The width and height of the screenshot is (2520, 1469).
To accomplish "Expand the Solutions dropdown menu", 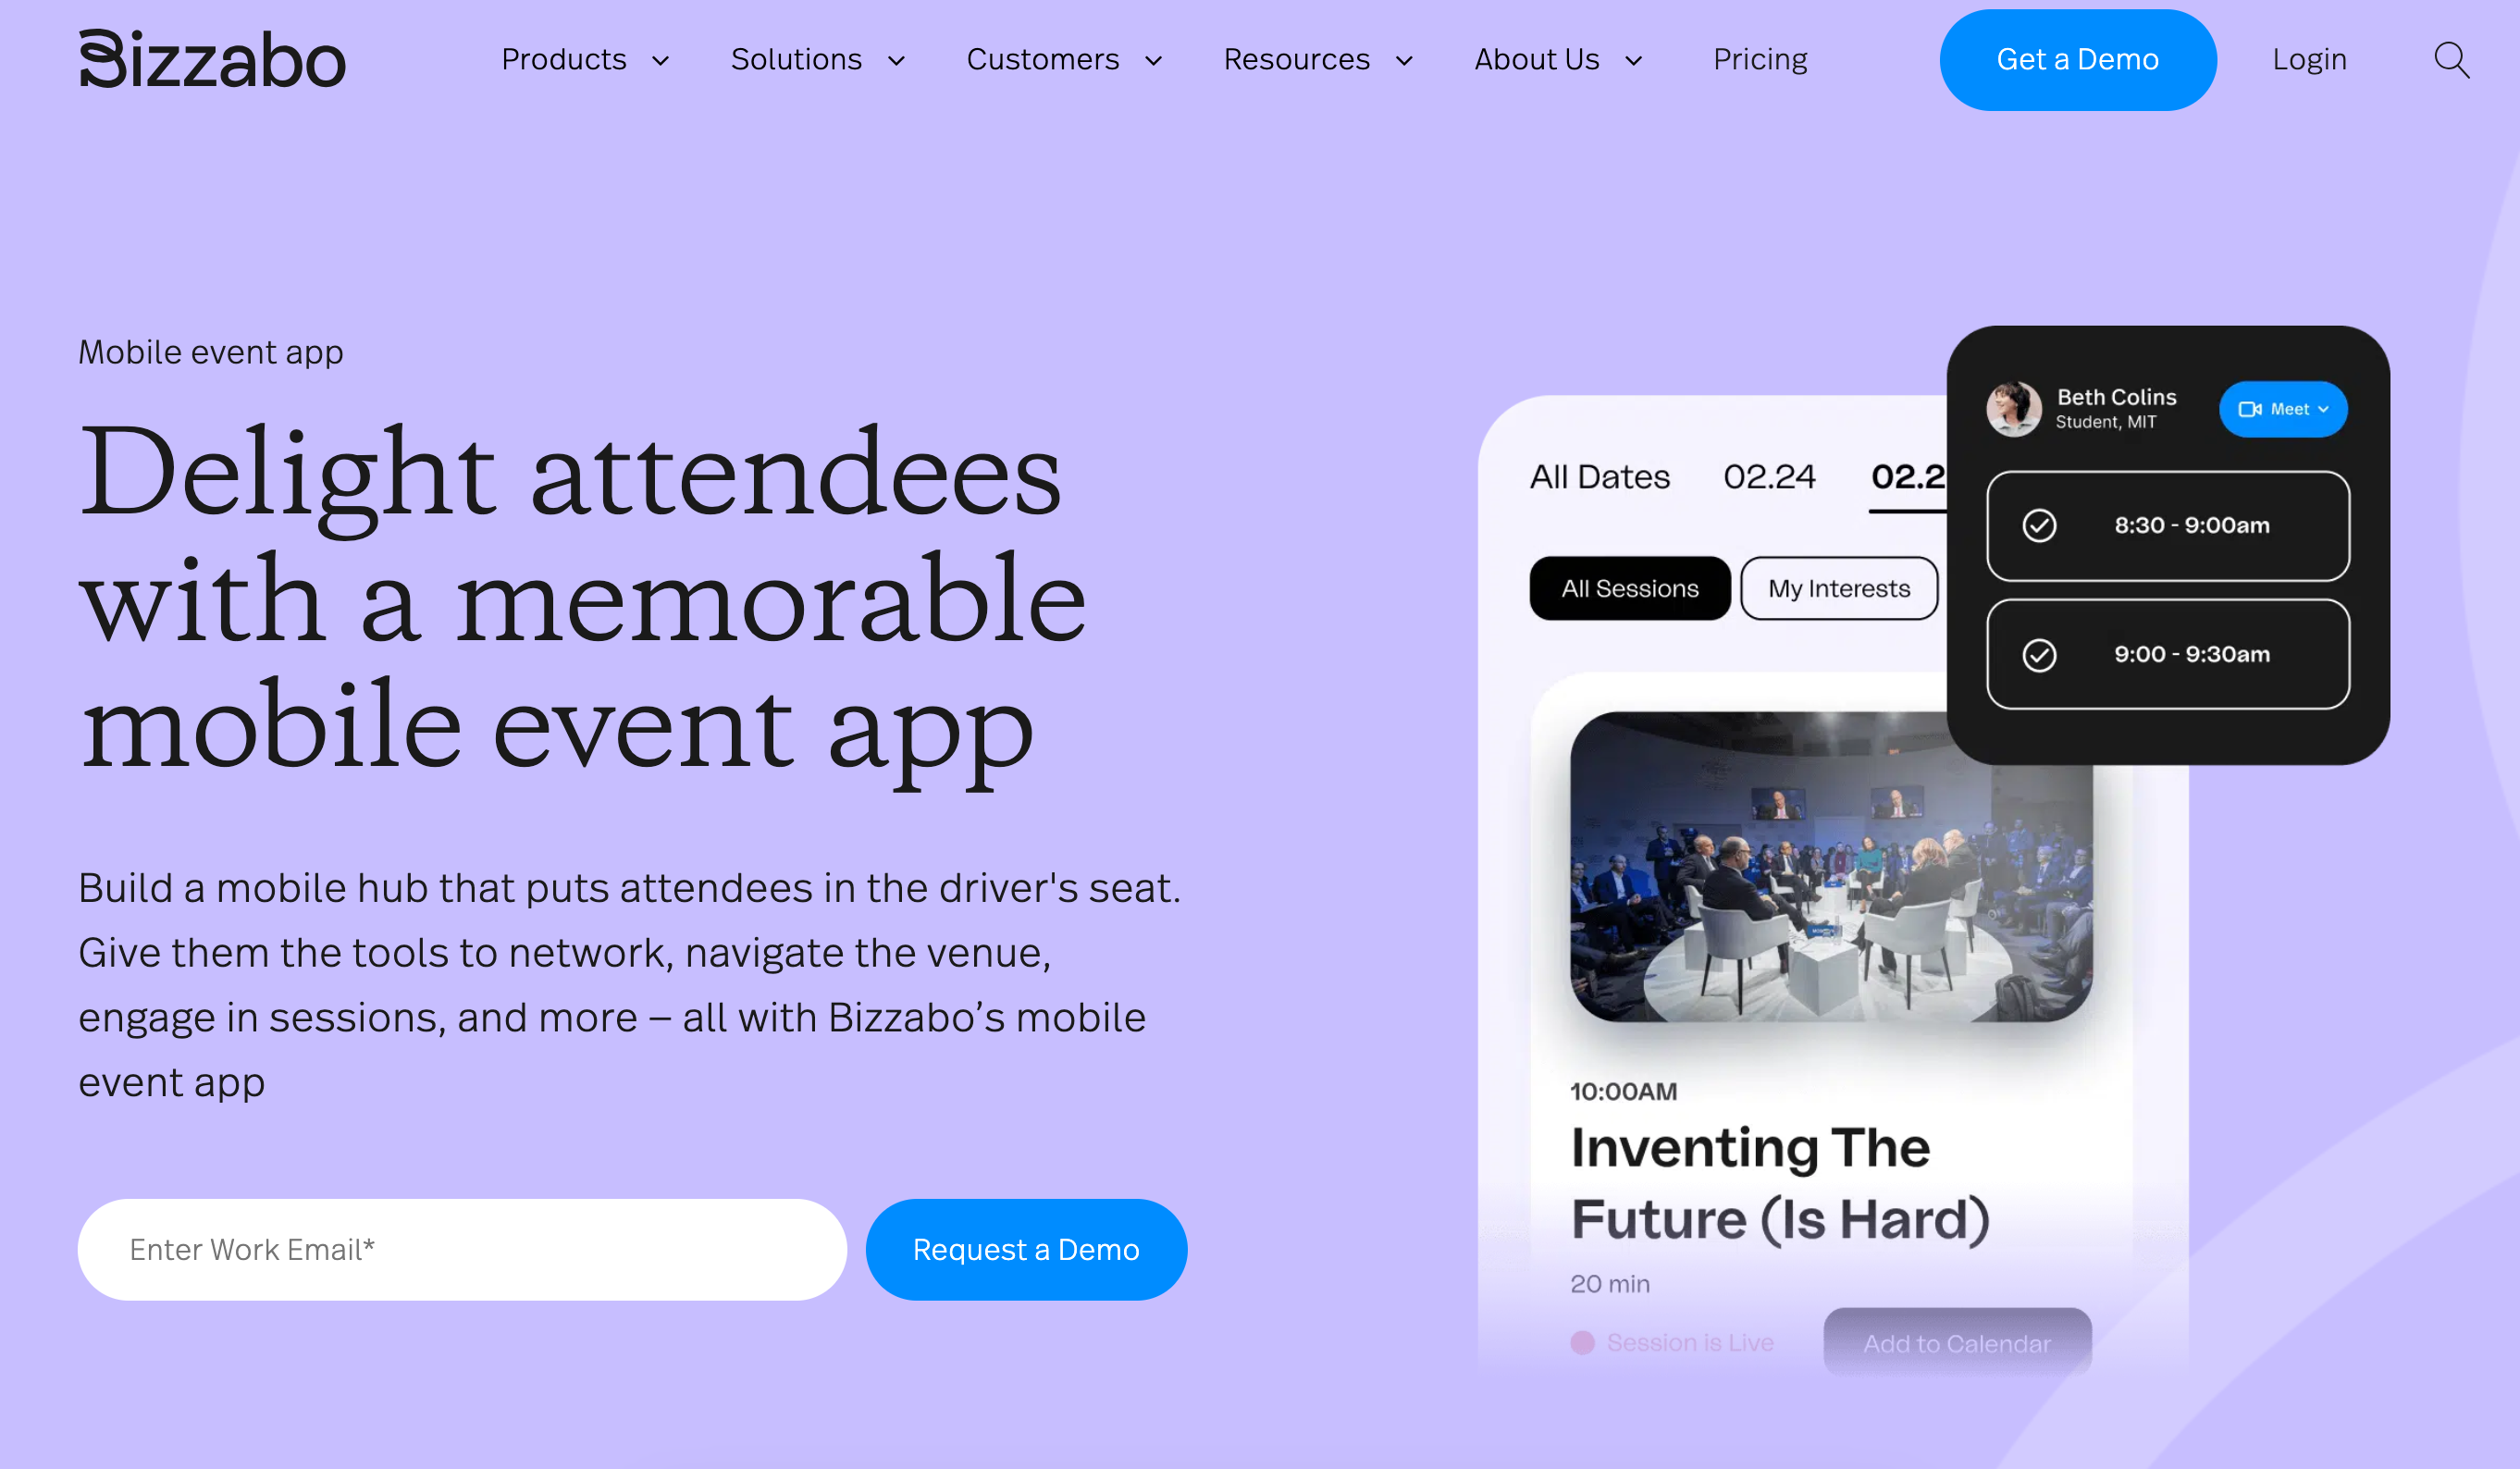I will pyautogui.click(x=819, y=57).
